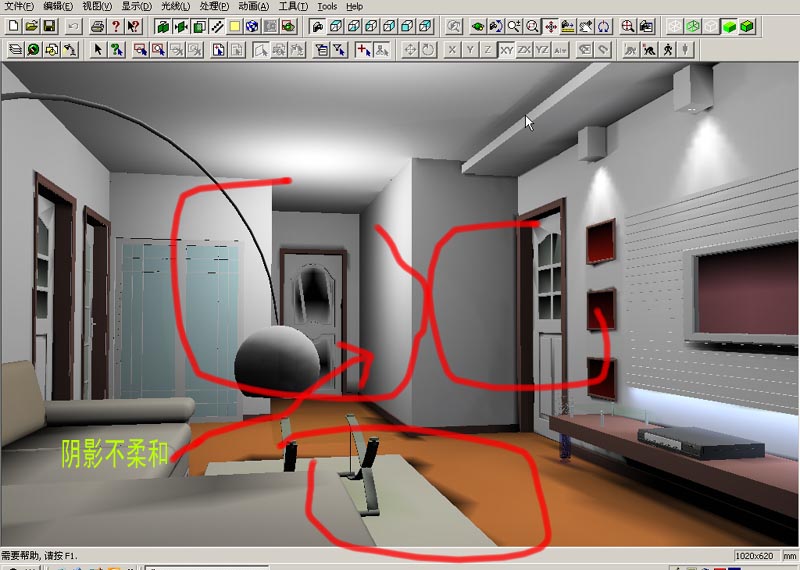Click the walking figure icon
This screenshot has width=800, height=570.
point(667,49)
